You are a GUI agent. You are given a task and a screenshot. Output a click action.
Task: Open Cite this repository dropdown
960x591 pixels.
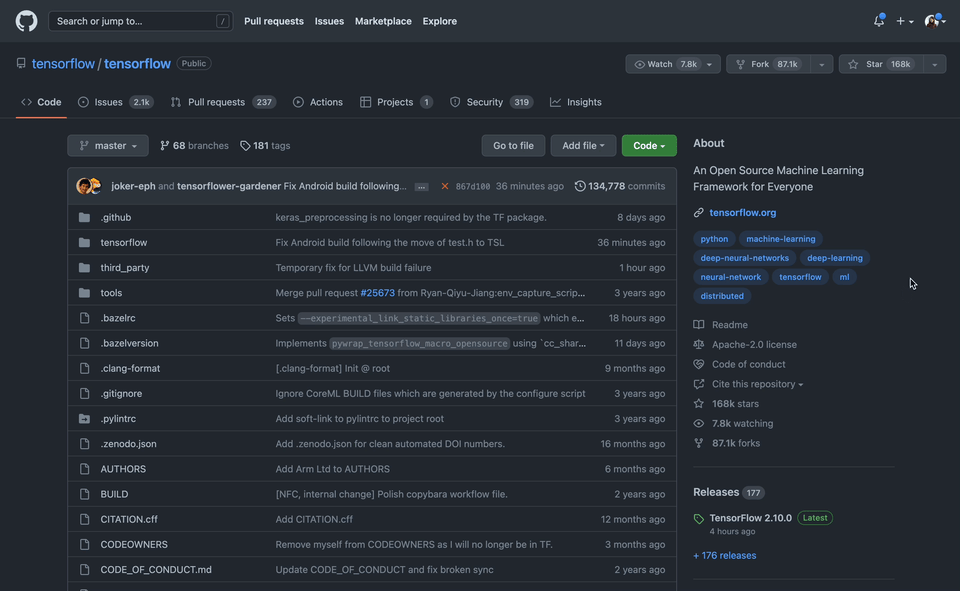pyautogui.click(x=757, y=384)
